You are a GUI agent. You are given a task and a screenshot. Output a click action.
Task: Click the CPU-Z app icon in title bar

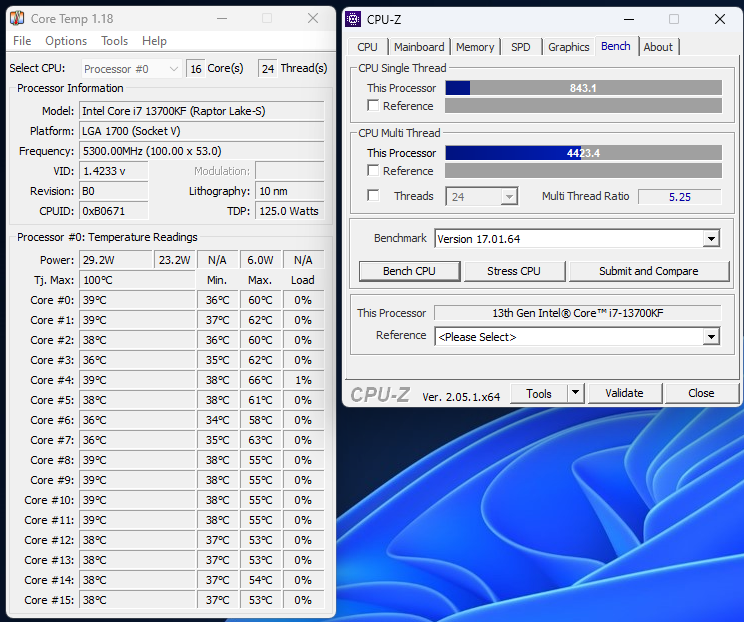[353, 19]
